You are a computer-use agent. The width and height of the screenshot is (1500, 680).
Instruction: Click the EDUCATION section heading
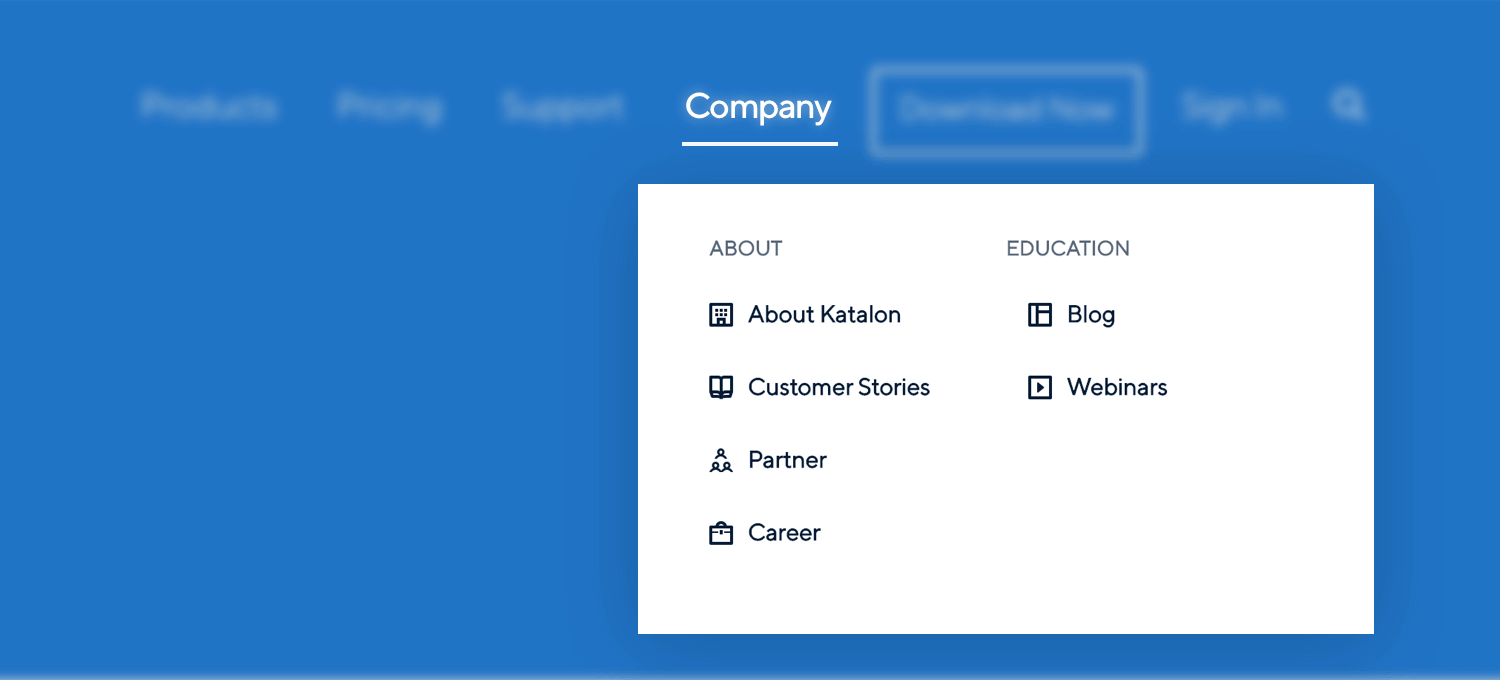(x=1068, y=249)
